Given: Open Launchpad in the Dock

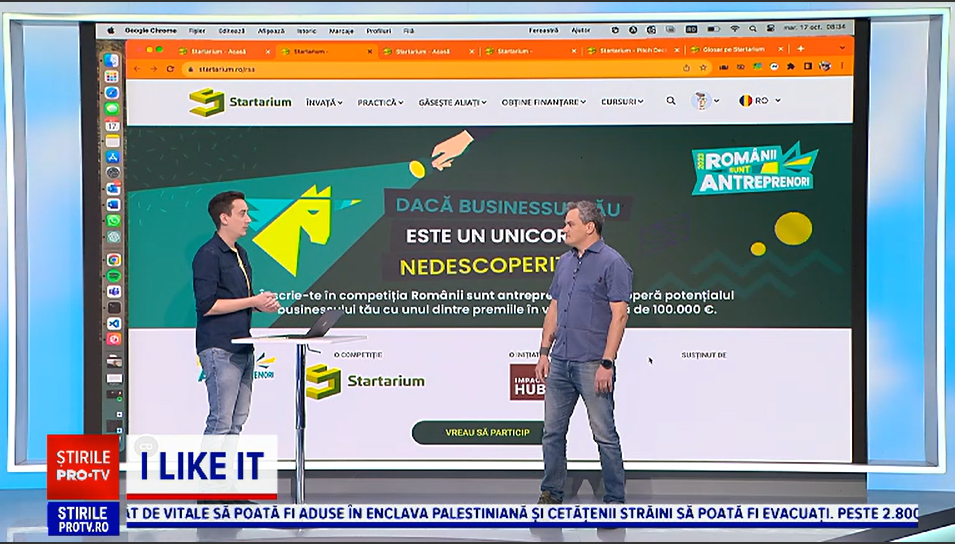Looking at the screenshot, I should pos(111,76).
